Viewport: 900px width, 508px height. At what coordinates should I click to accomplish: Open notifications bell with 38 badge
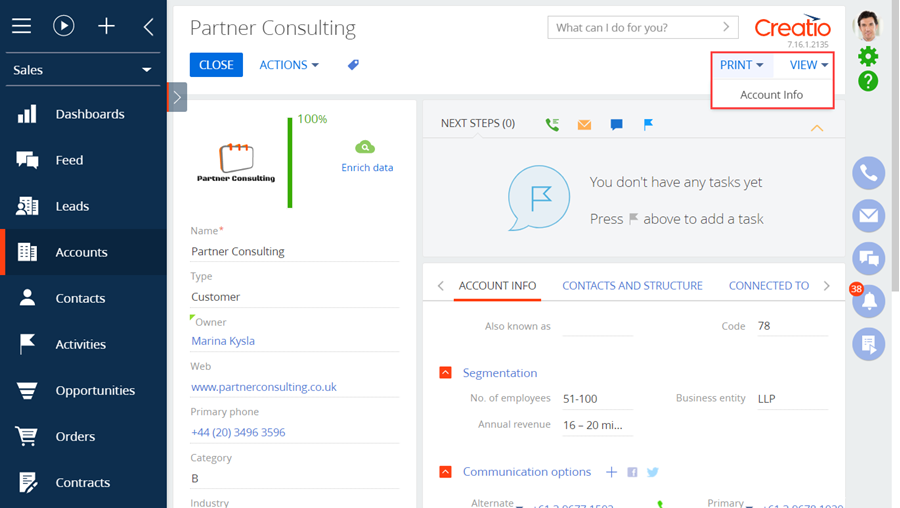click(868, 301)
